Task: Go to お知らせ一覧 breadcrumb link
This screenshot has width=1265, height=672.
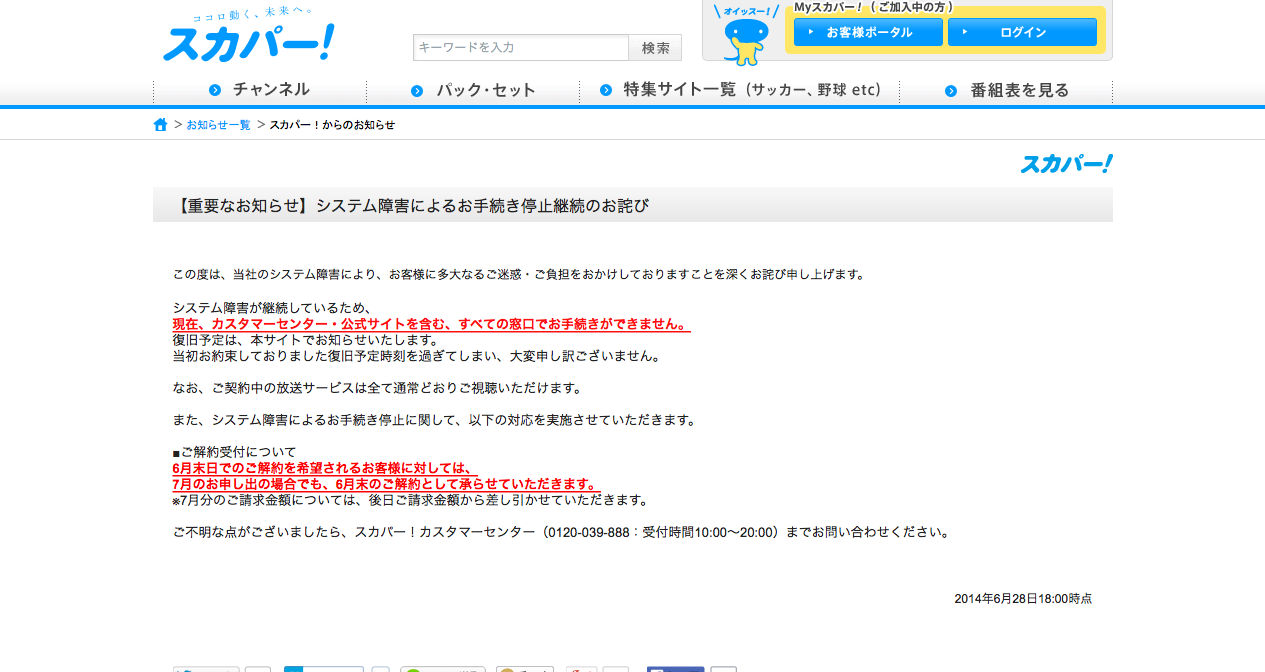Action: (219, 125)
